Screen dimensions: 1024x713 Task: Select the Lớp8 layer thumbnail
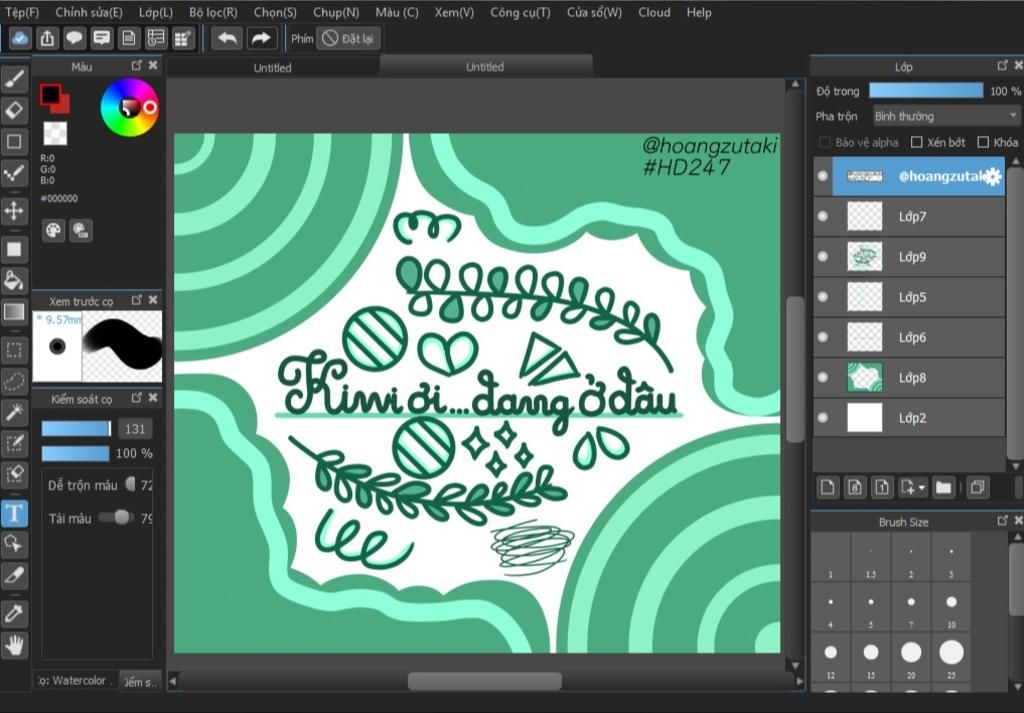click(864, 377)
